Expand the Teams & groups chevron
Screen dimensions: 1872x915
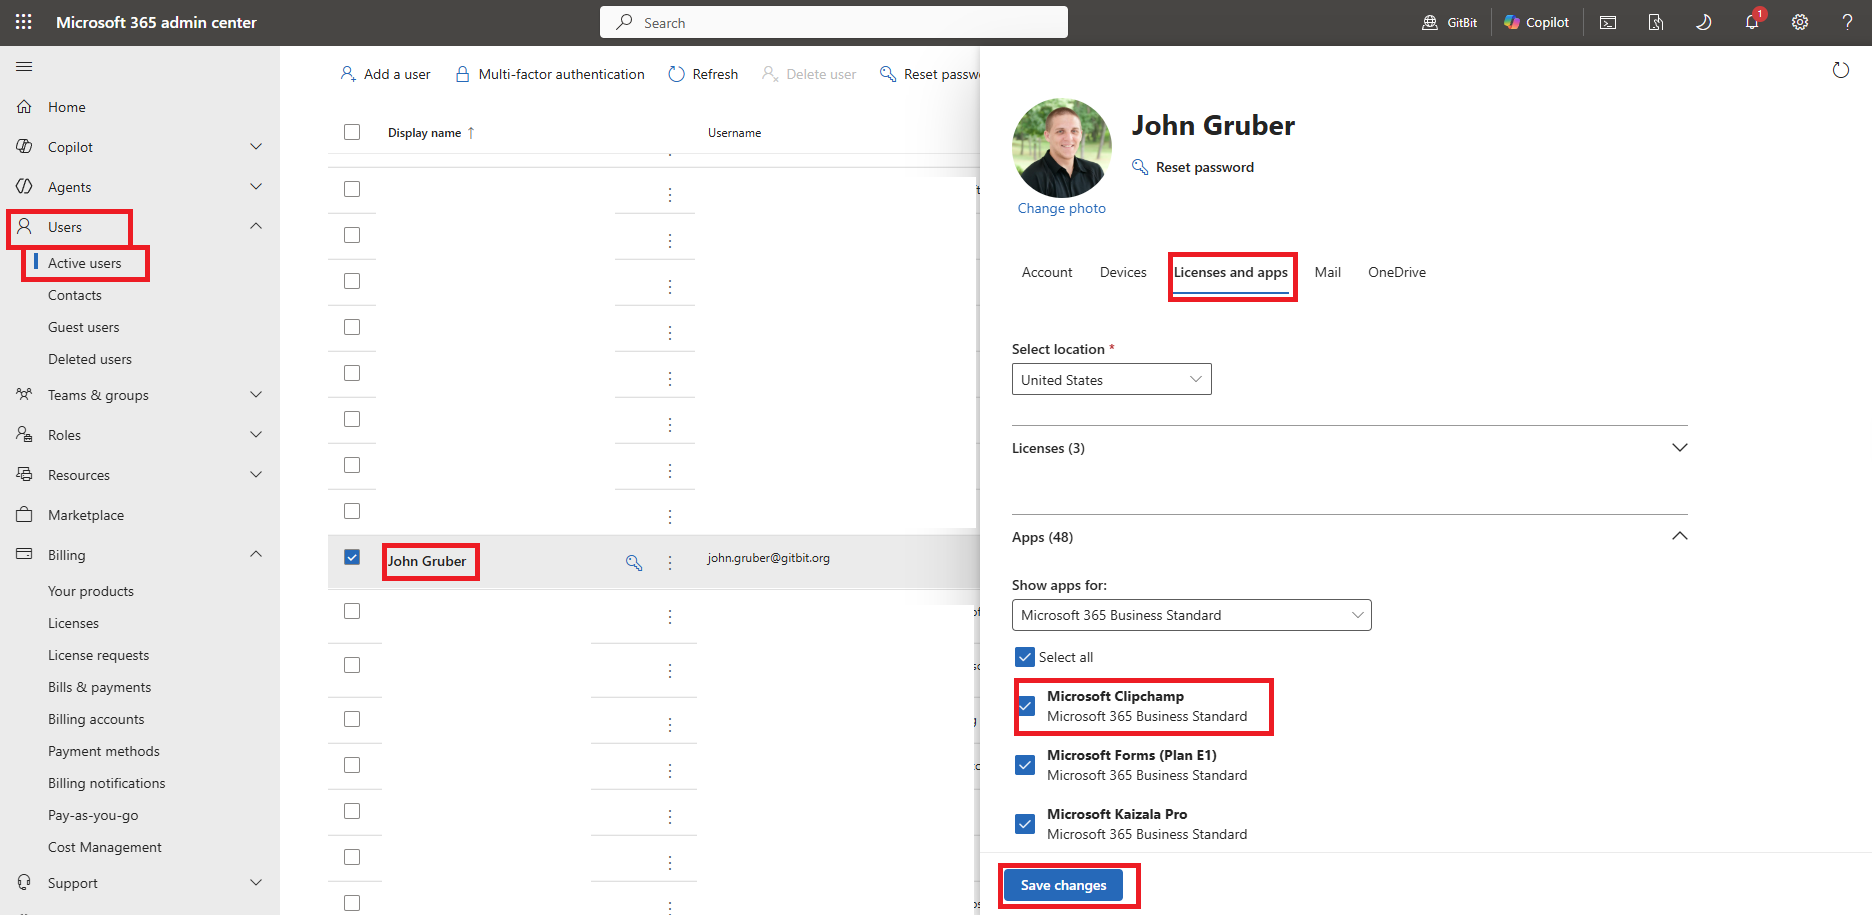pos(256,394)
